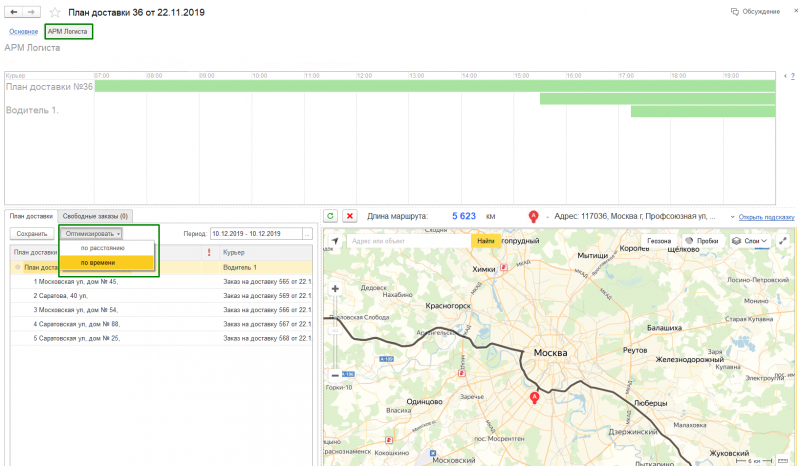
Task: Switch to Свободные заказы tab
Action: pos(94,216)
